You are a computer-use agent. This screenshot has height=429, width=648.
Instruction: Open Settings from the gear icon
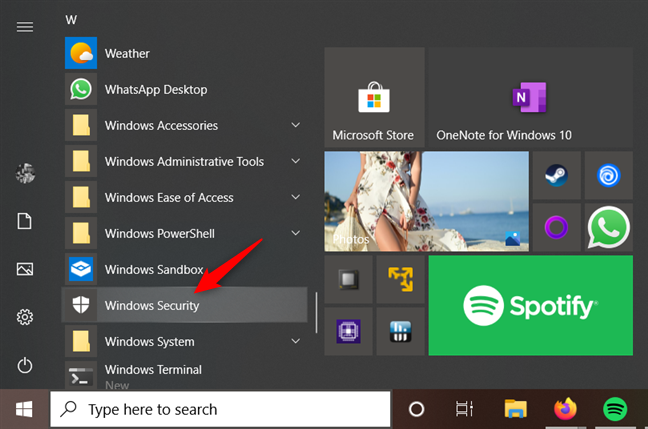tap(25, 317)
